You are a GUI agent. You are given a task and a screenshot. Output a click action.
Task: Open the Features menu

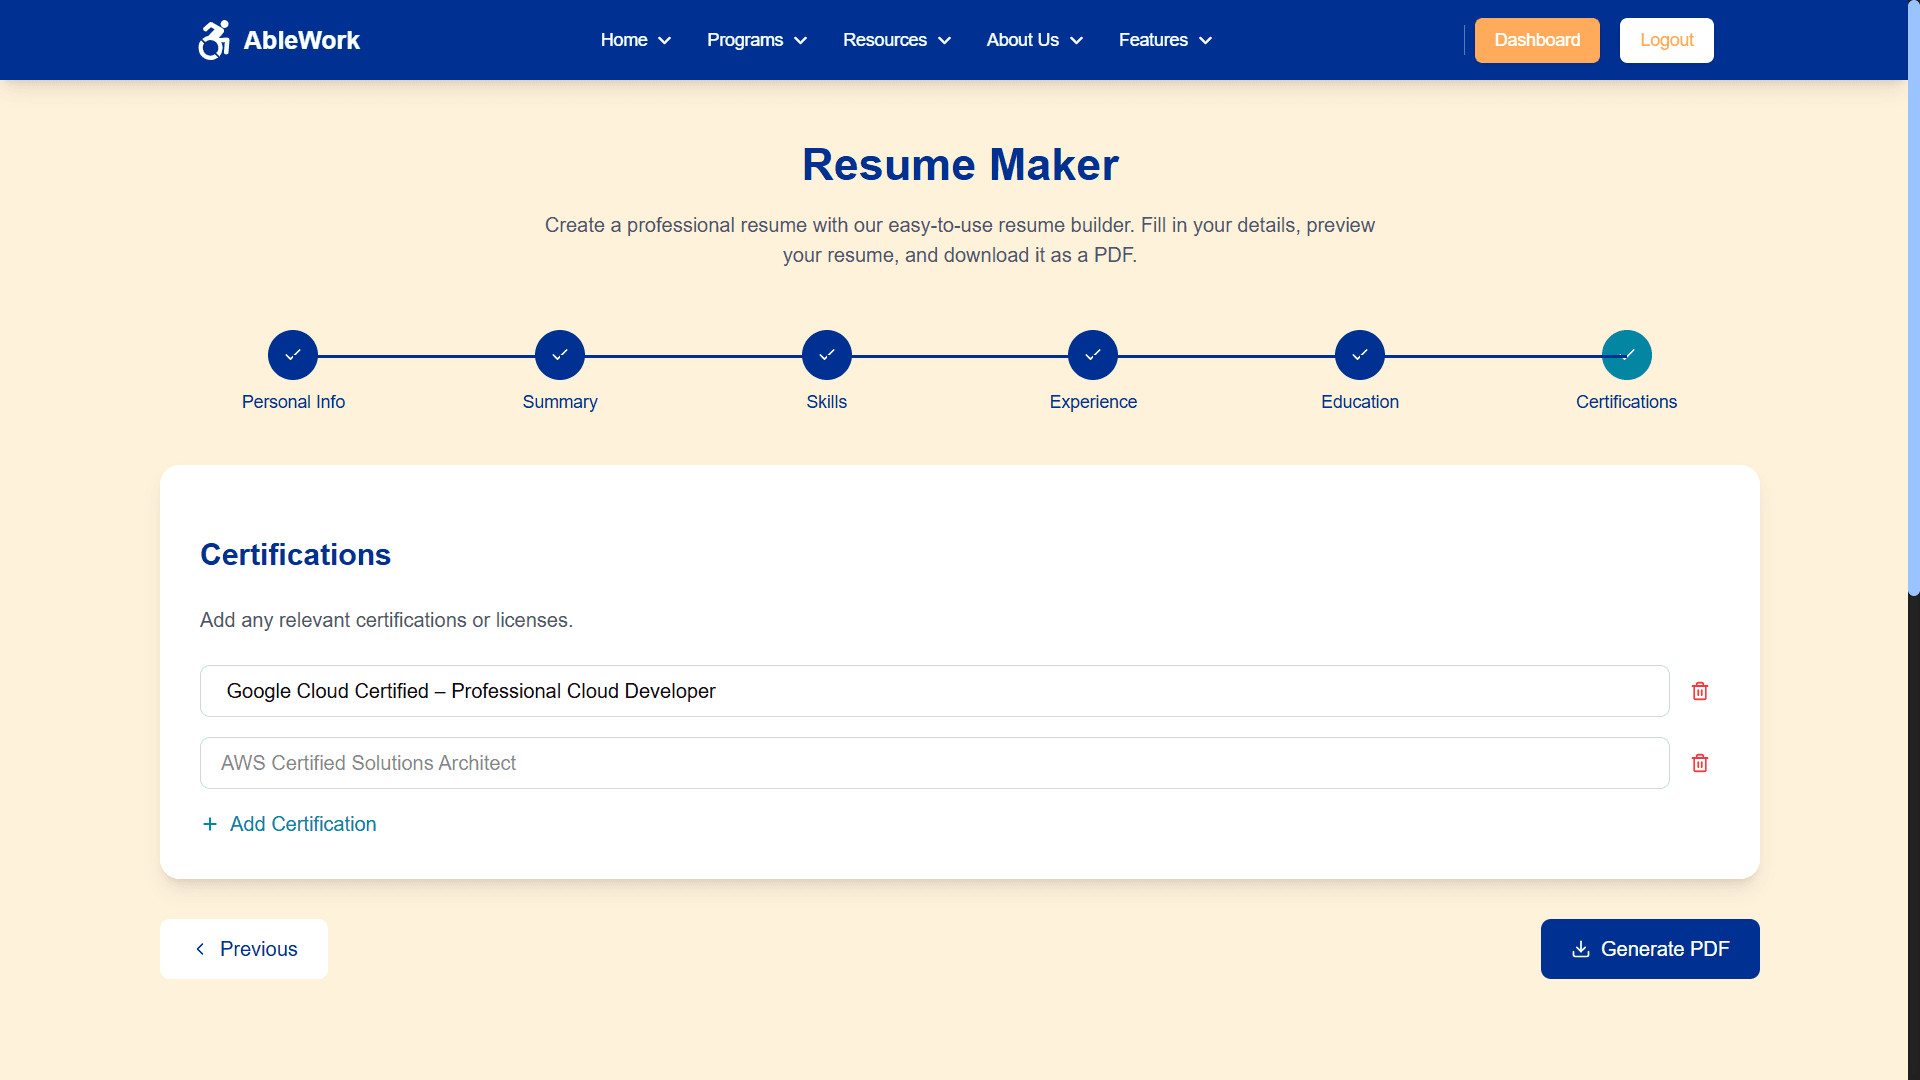pos(1164,40)
